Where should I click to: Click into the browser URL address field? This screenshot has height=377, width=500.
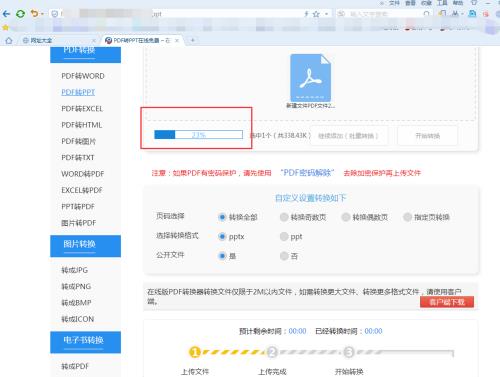[x=180, y=14]
